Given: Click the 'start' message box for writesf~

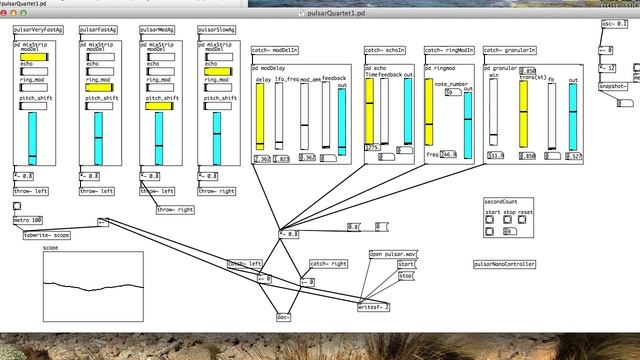Looking at the screenshot, I should pos(407,264).
